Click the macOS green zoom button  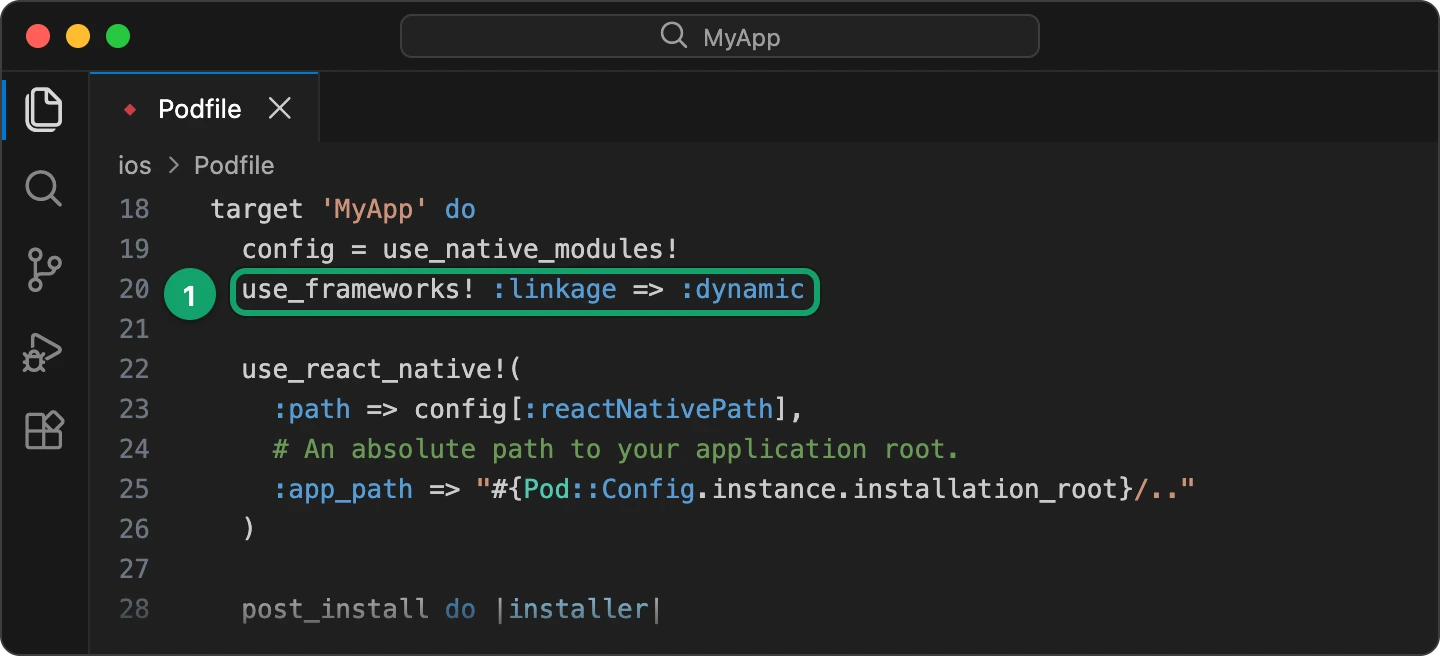[118, 37]
